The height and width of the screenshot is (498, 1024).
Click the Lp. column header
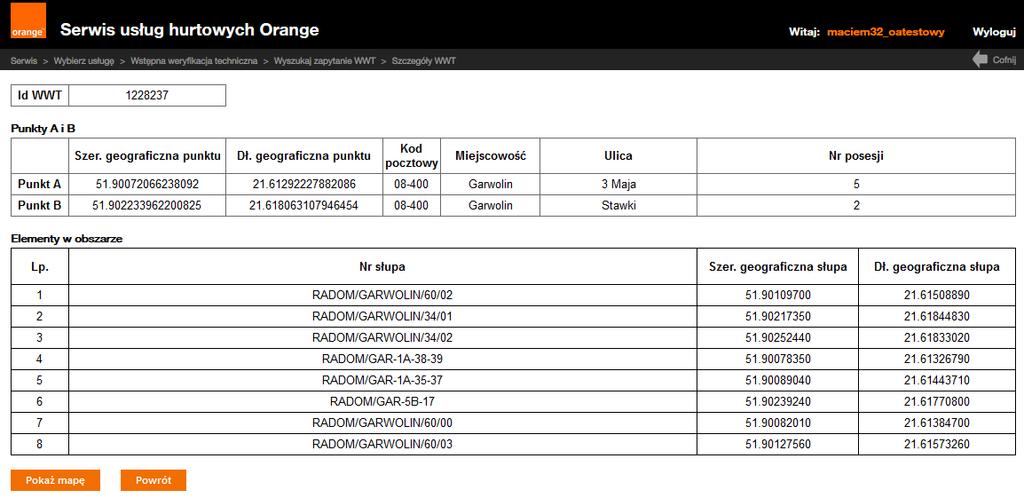pyautogui.click(x=40, y=266)
